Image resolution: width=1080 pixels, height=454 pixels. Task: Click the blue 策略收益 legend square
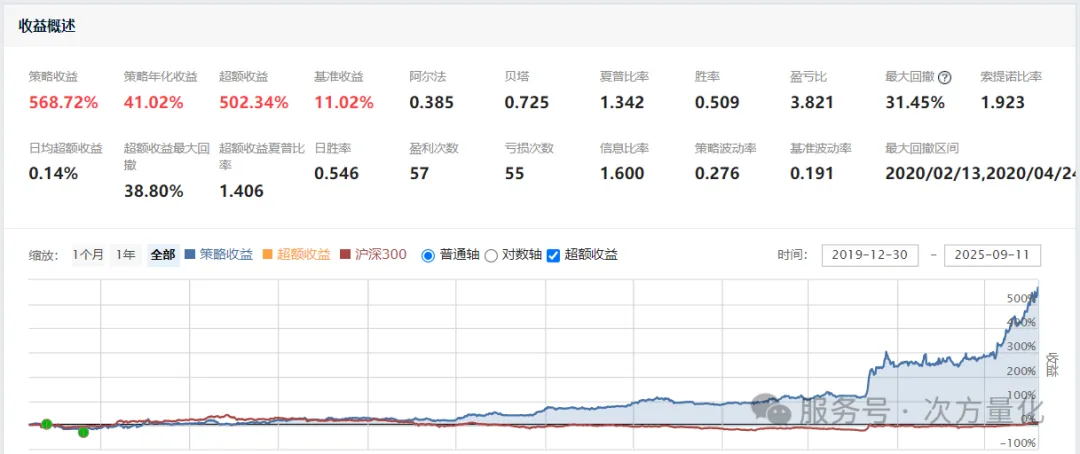pos(191,255)
